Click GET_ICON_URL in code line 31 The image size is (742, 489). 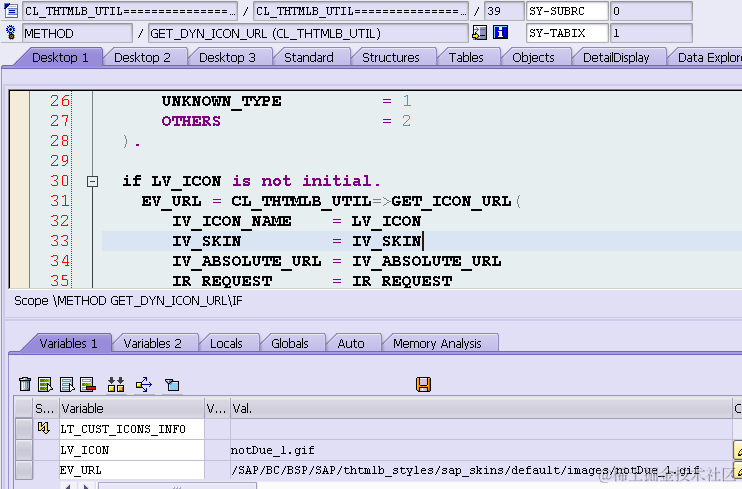pyautogui.click(x=451, y=201)
